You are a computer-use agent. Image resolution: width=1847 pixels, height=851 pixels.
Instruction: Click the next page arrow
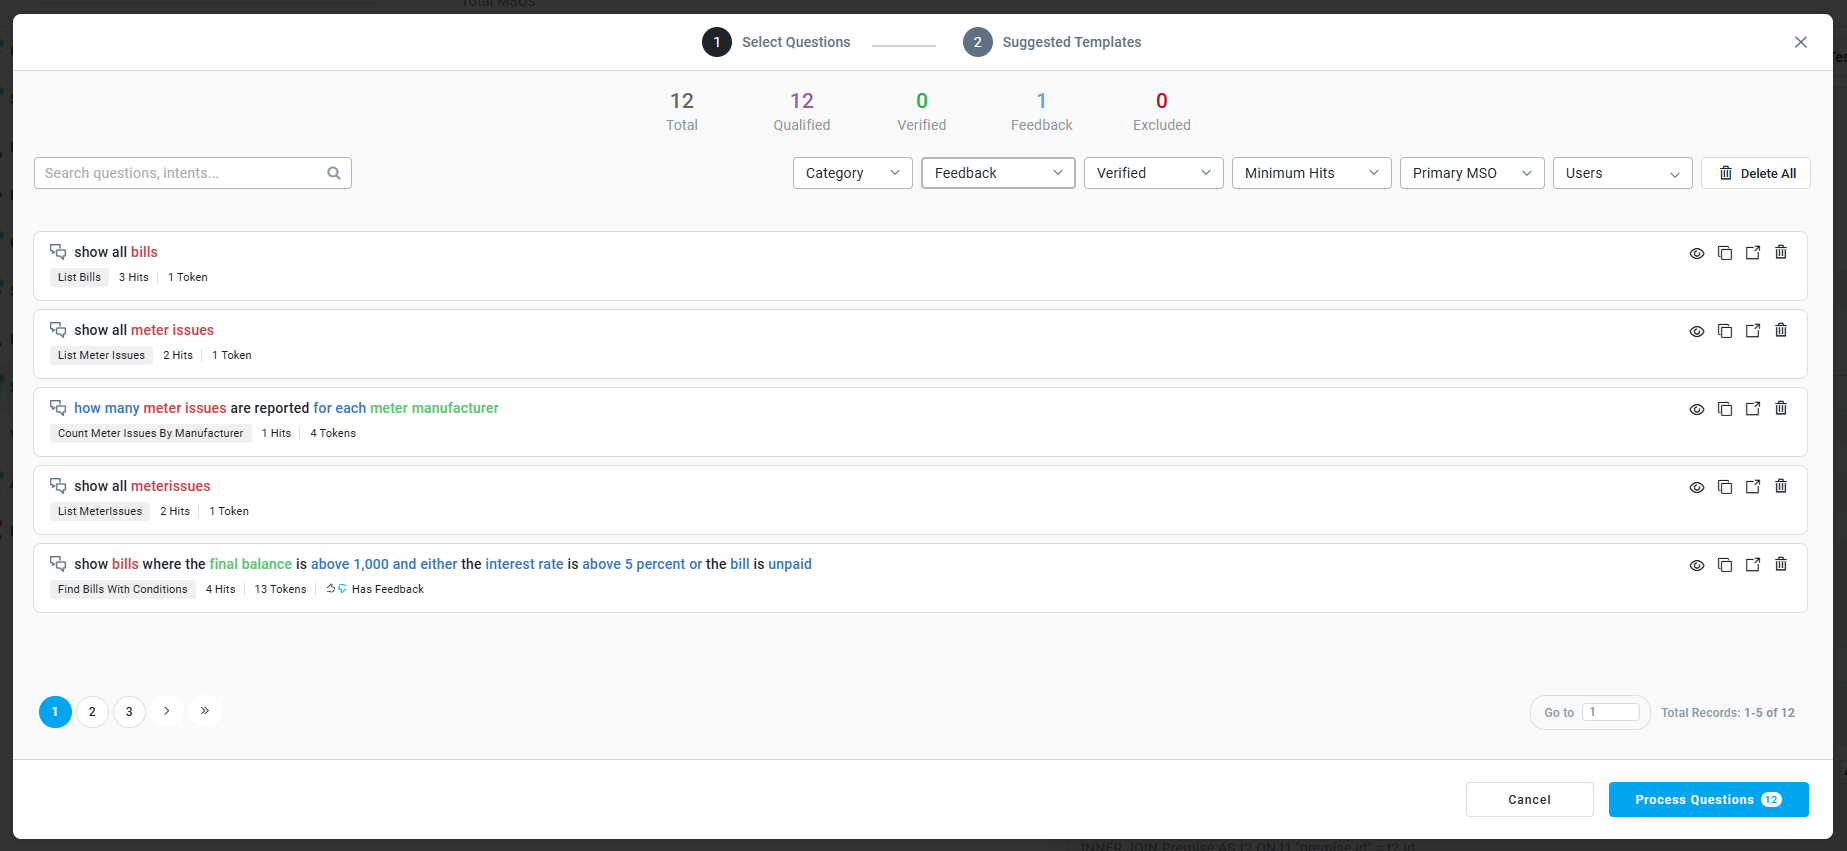(167, 711)
